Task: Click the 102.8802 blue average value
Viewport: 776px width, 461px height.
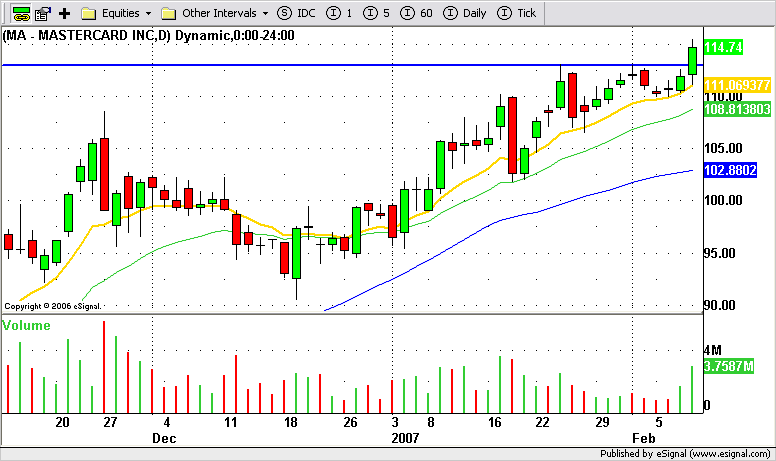Action: pyautogui.click(x=730, y=170)
